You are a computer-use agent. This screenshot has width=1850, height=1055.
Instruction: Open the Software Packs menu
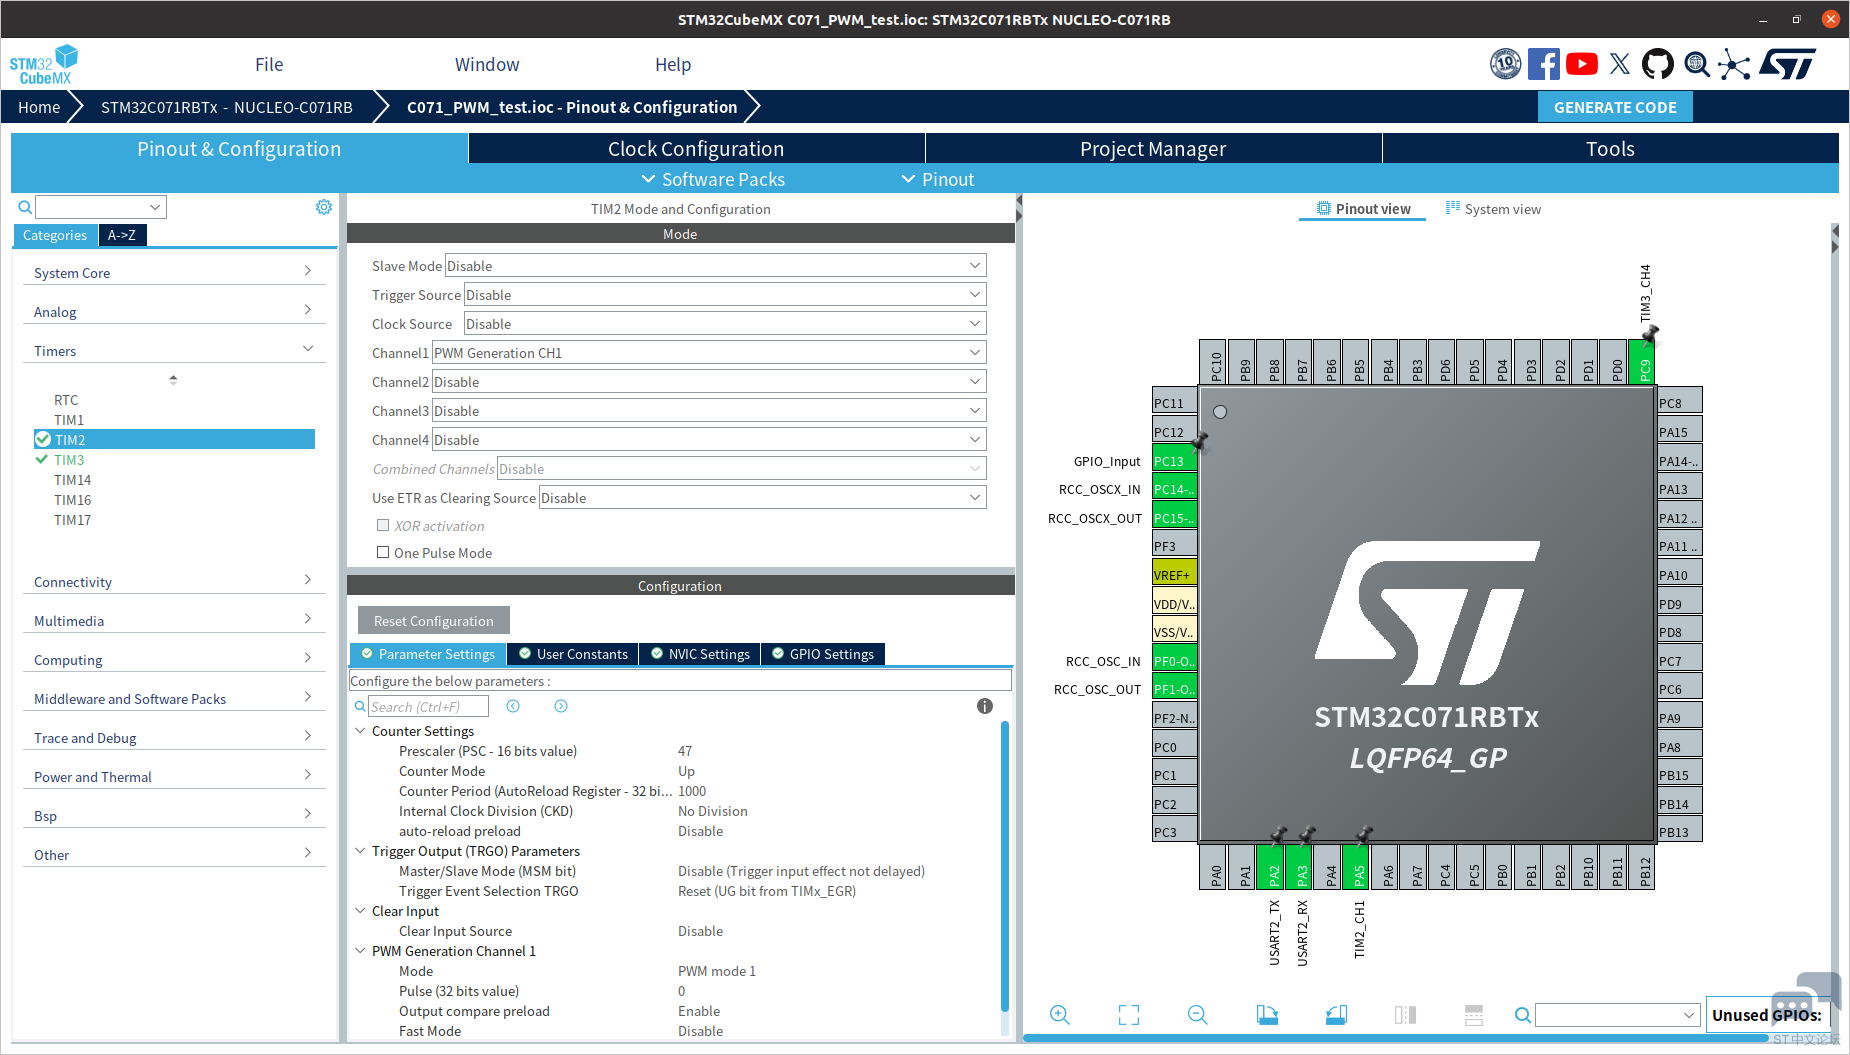click(713, 179)
